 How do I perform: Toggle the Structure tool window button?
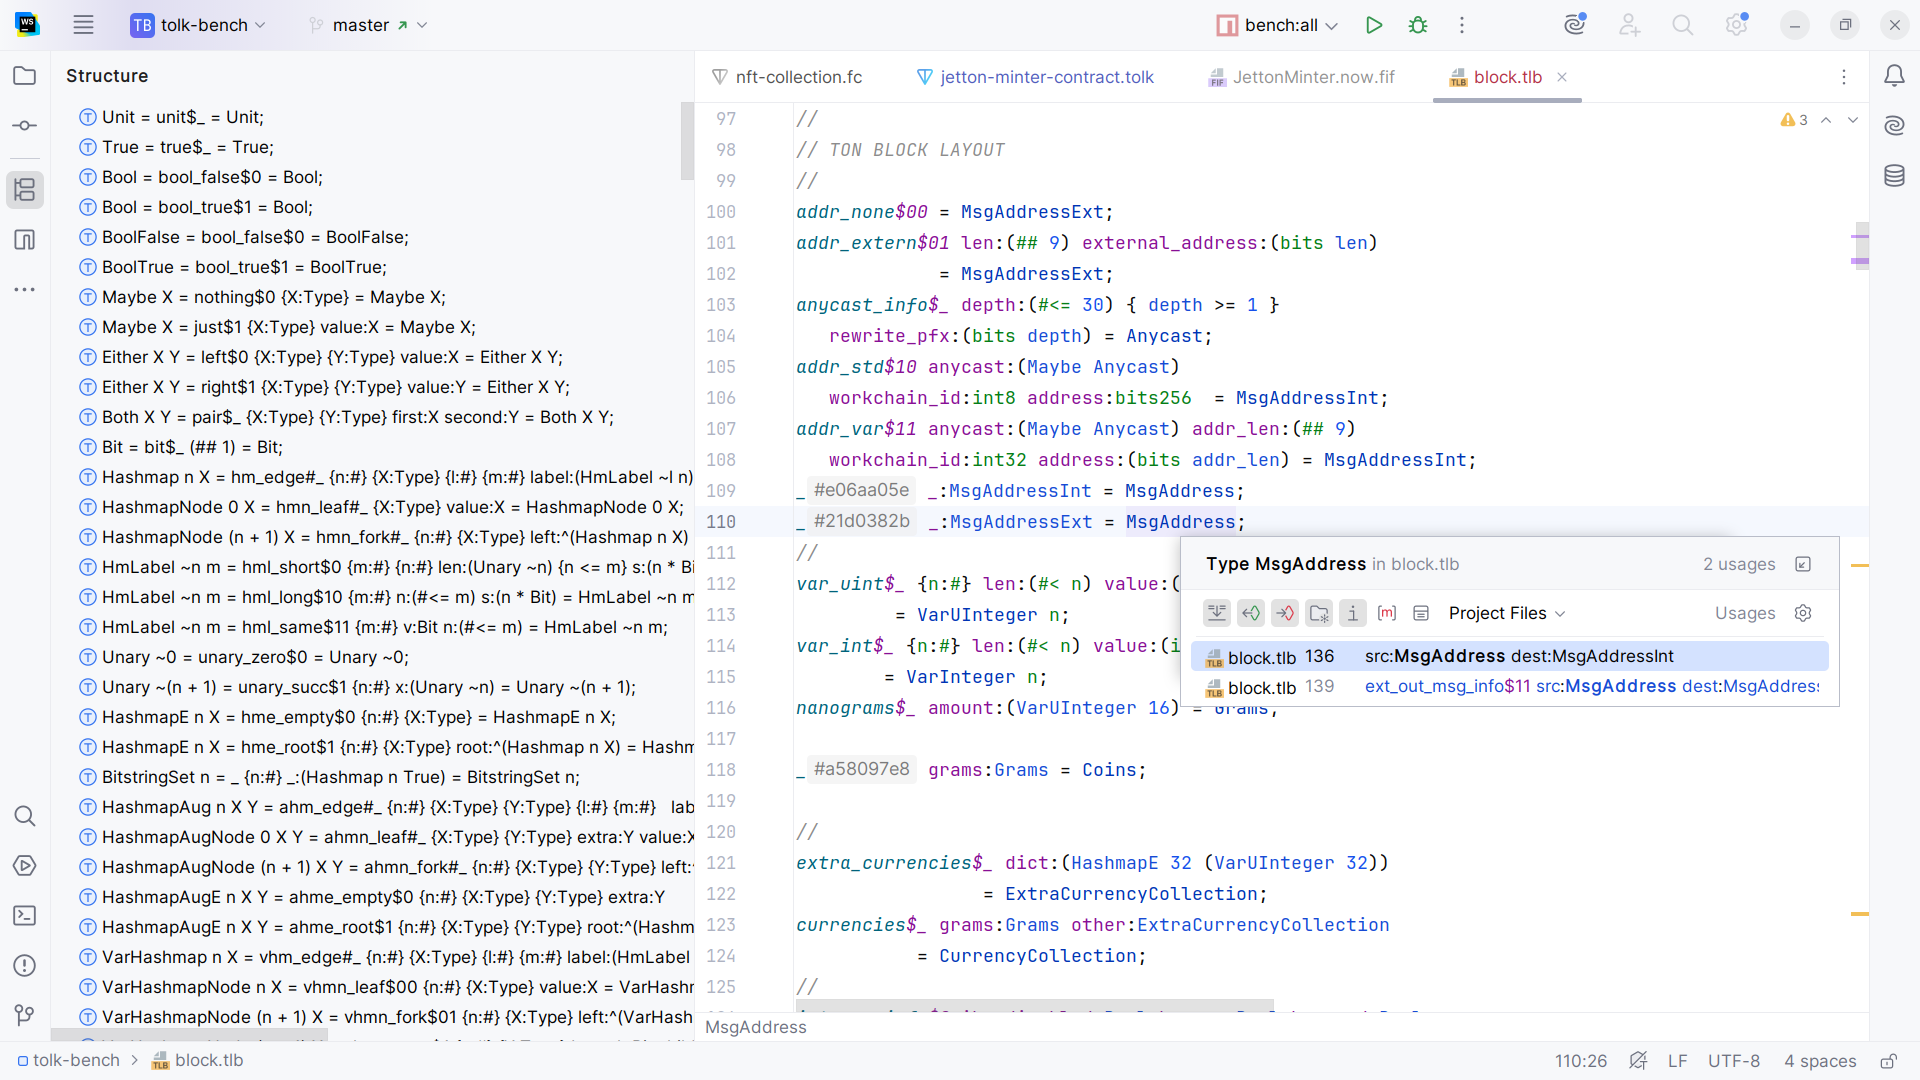(x=25, y=189)
